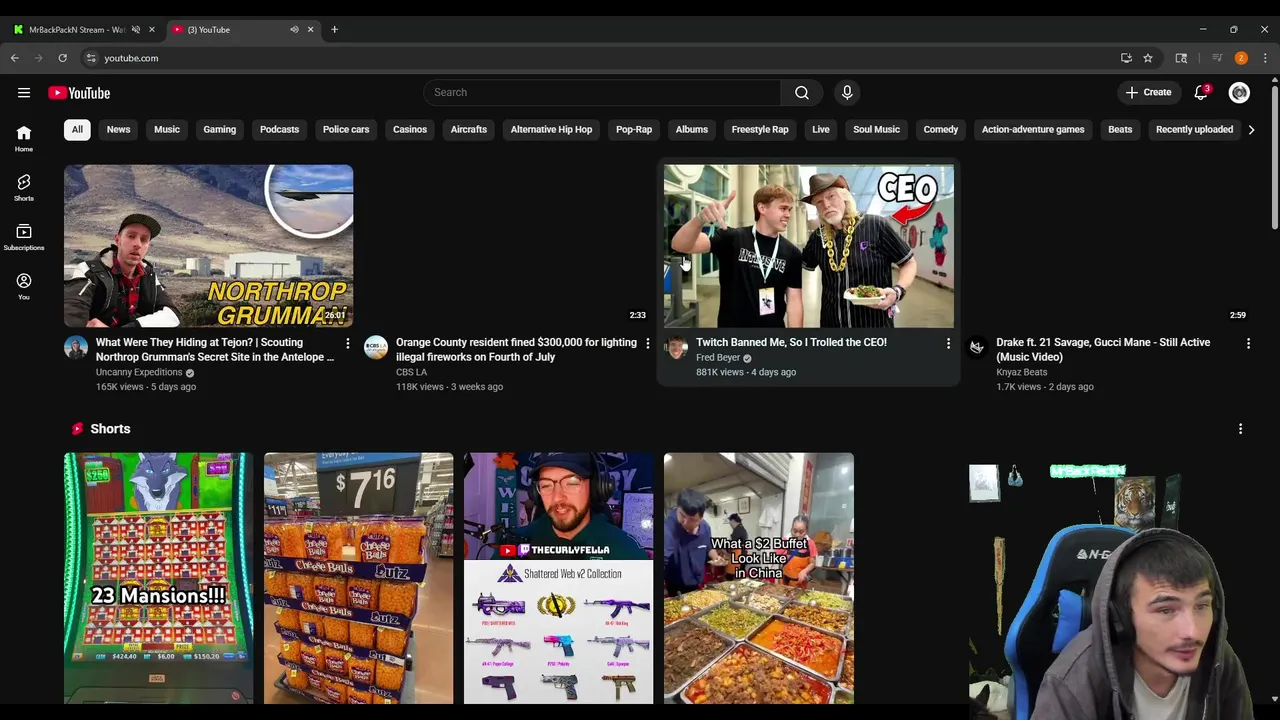Open the Twitch Banned Me video title
Image resolution: width=1280 pixels, height=720 pixels.
[x=791, y=343]
